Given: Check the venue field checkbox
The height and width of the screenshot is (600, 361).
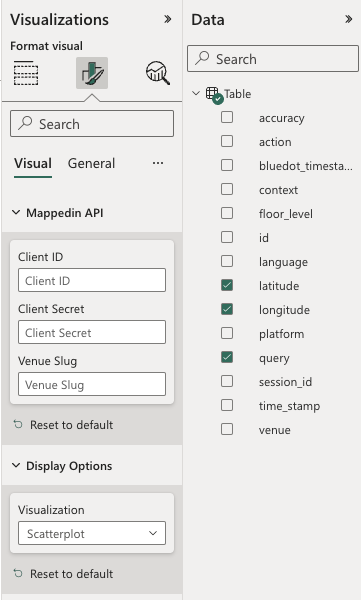Looking at the screenshot, I should click(x=227, y=429).
